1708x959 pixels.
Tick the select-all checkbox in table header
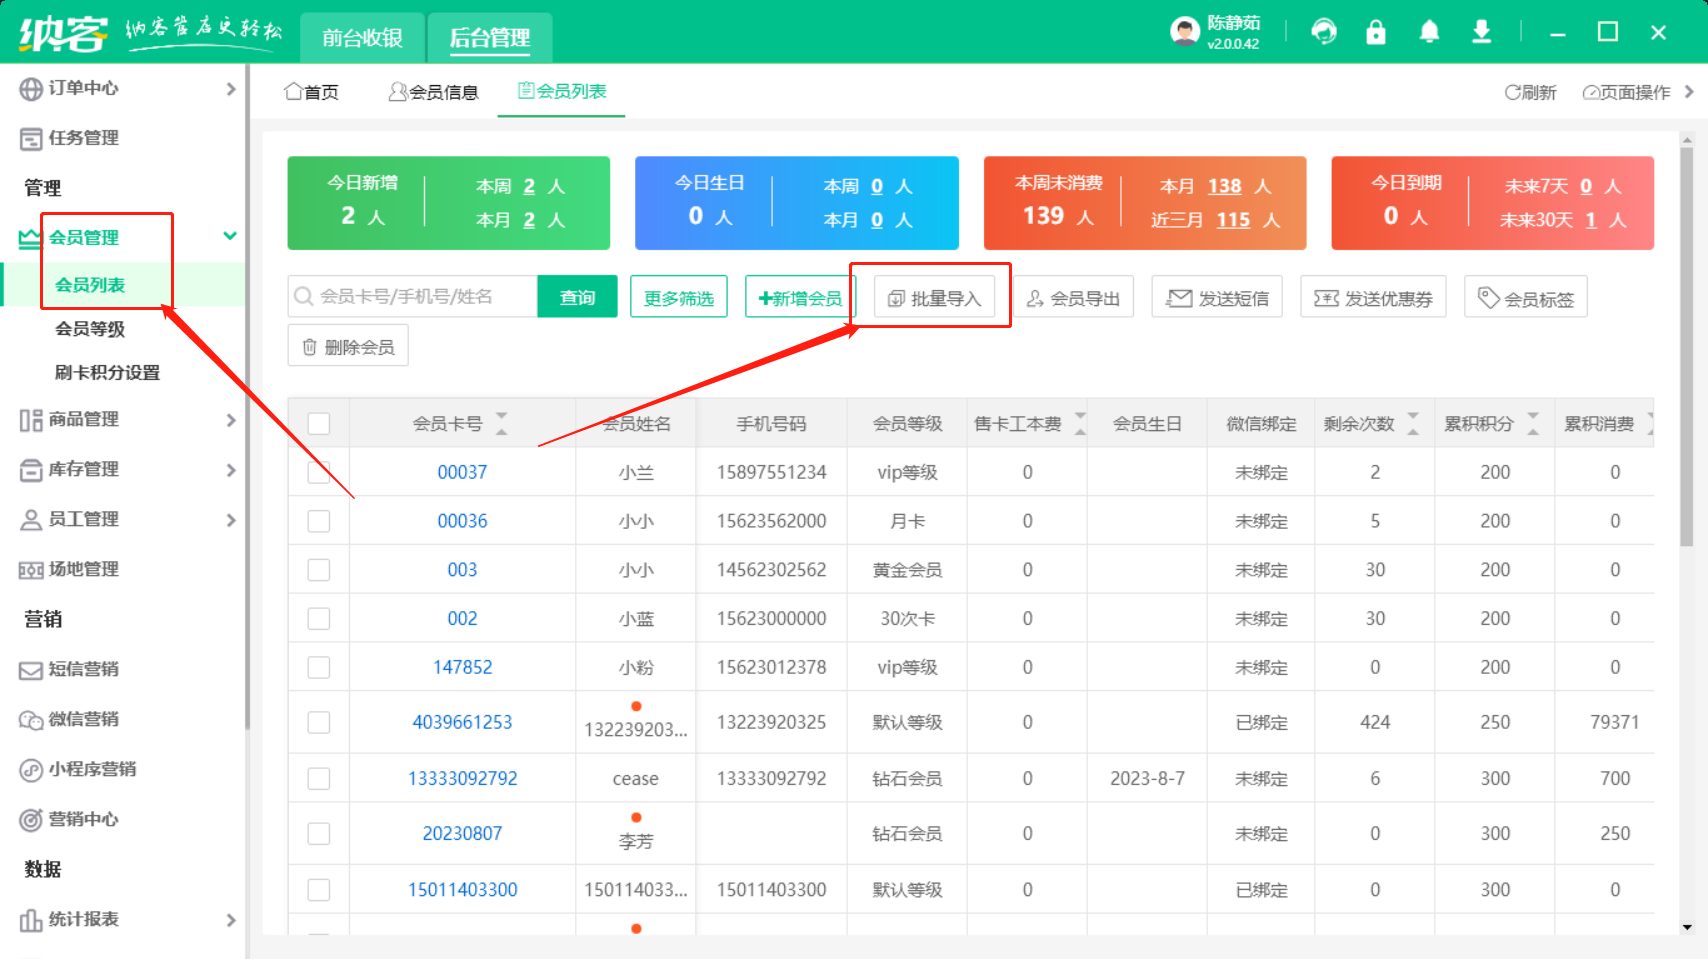click(319, 423)
